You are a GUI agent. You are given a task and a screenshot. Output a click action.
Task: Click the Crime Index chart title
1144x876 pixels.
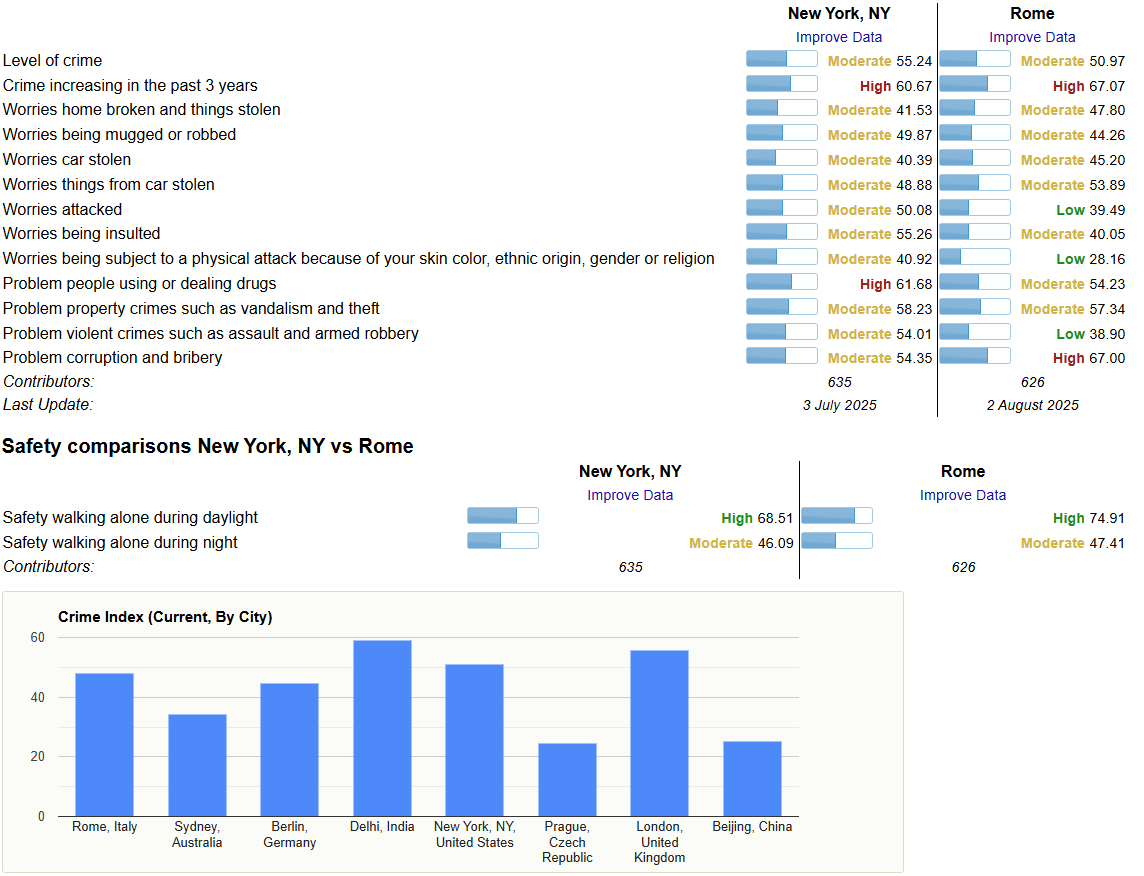tap(165, 617)
